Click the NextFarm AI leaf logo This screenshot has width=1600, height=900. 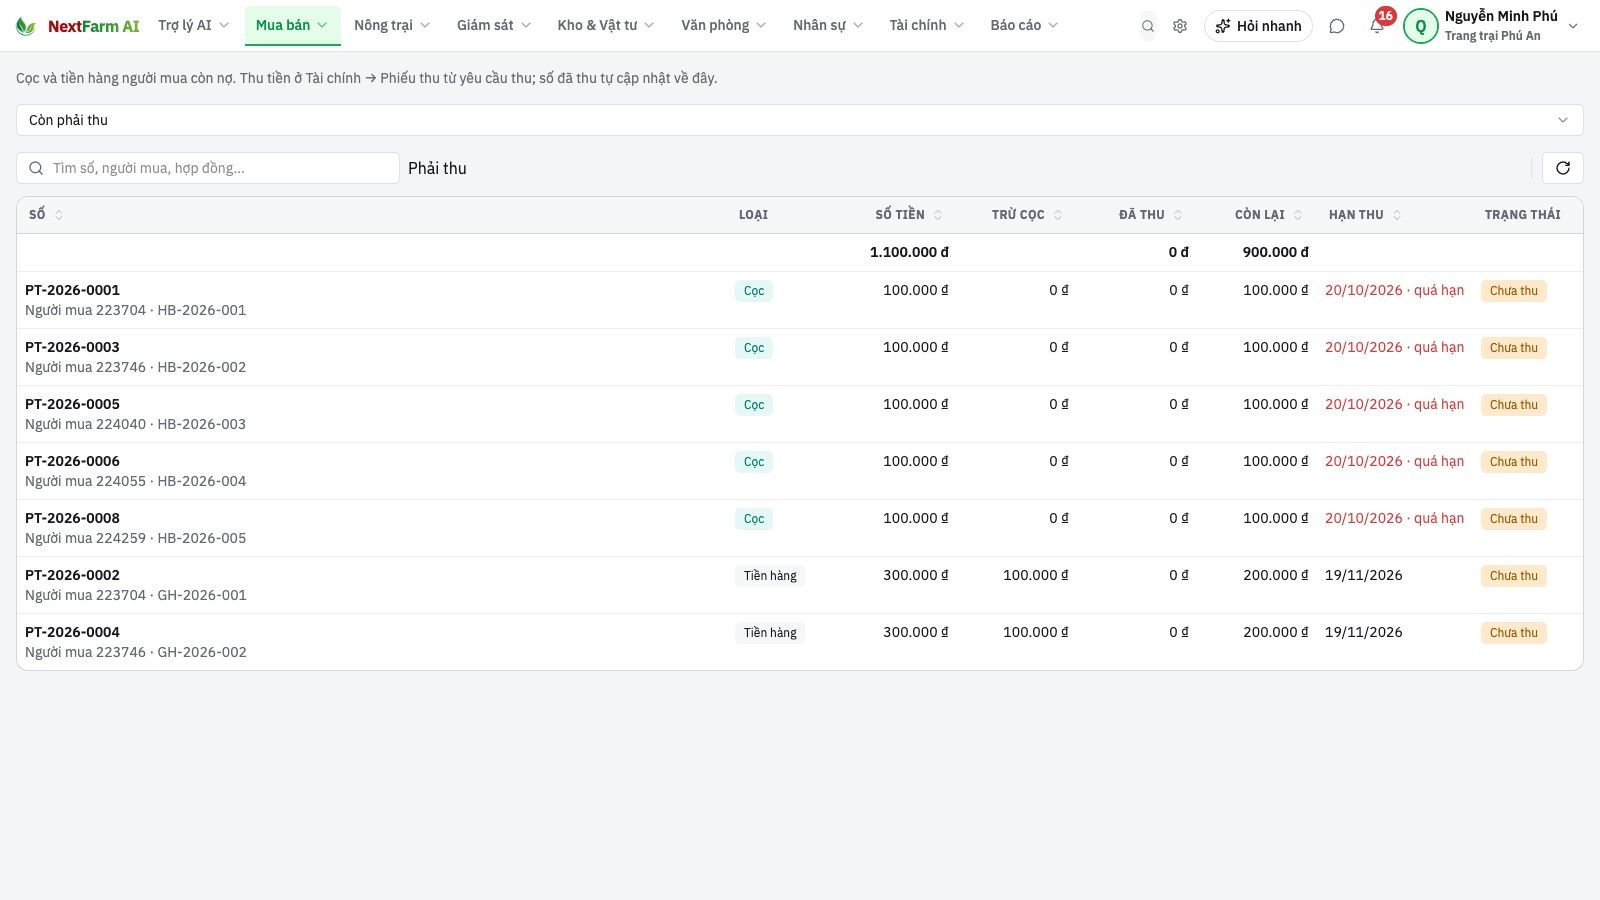26,26
